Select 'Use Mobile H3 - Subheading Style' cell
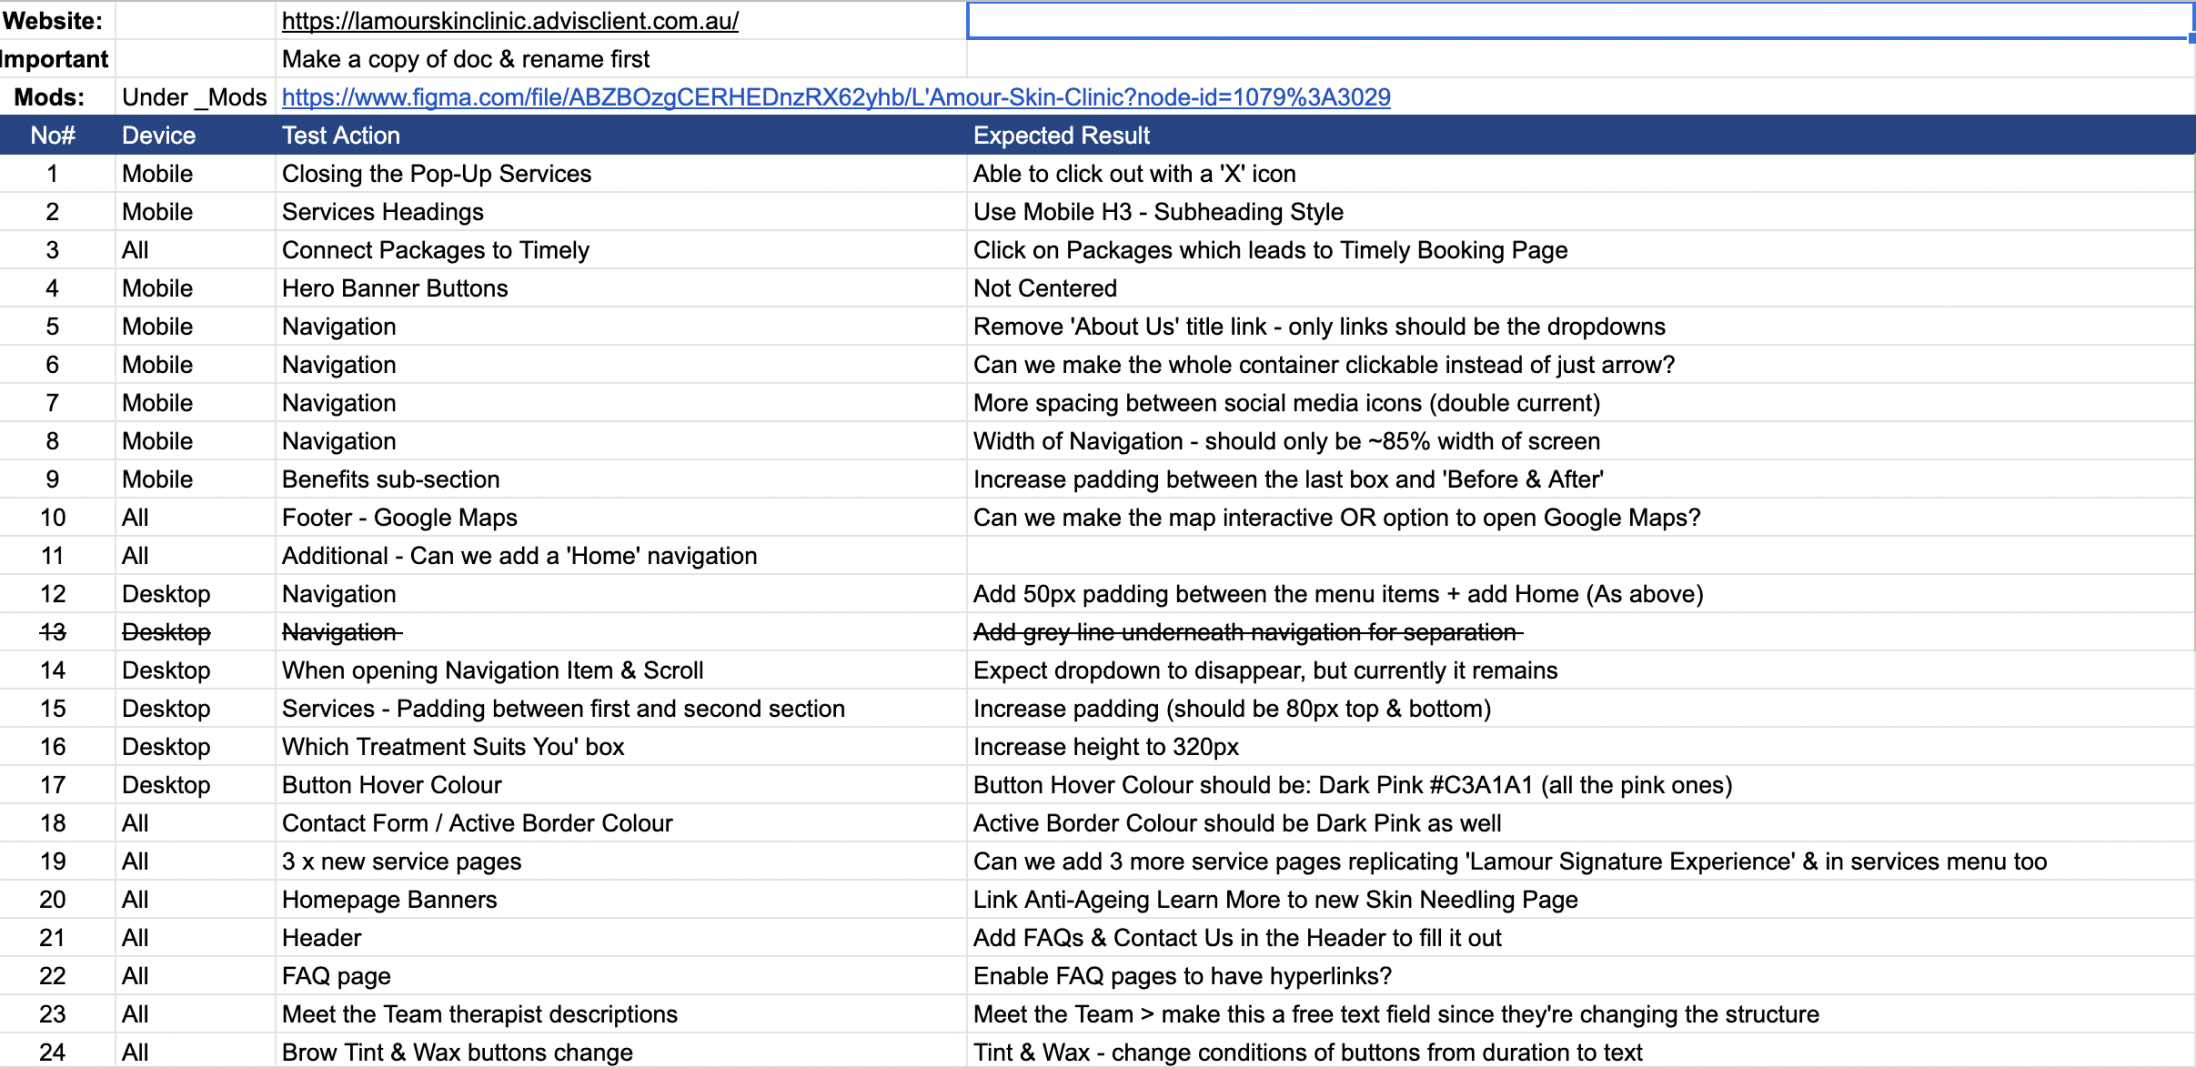The width and height of the screenshot is (2196, 1068). click(x=1580, y=212)
